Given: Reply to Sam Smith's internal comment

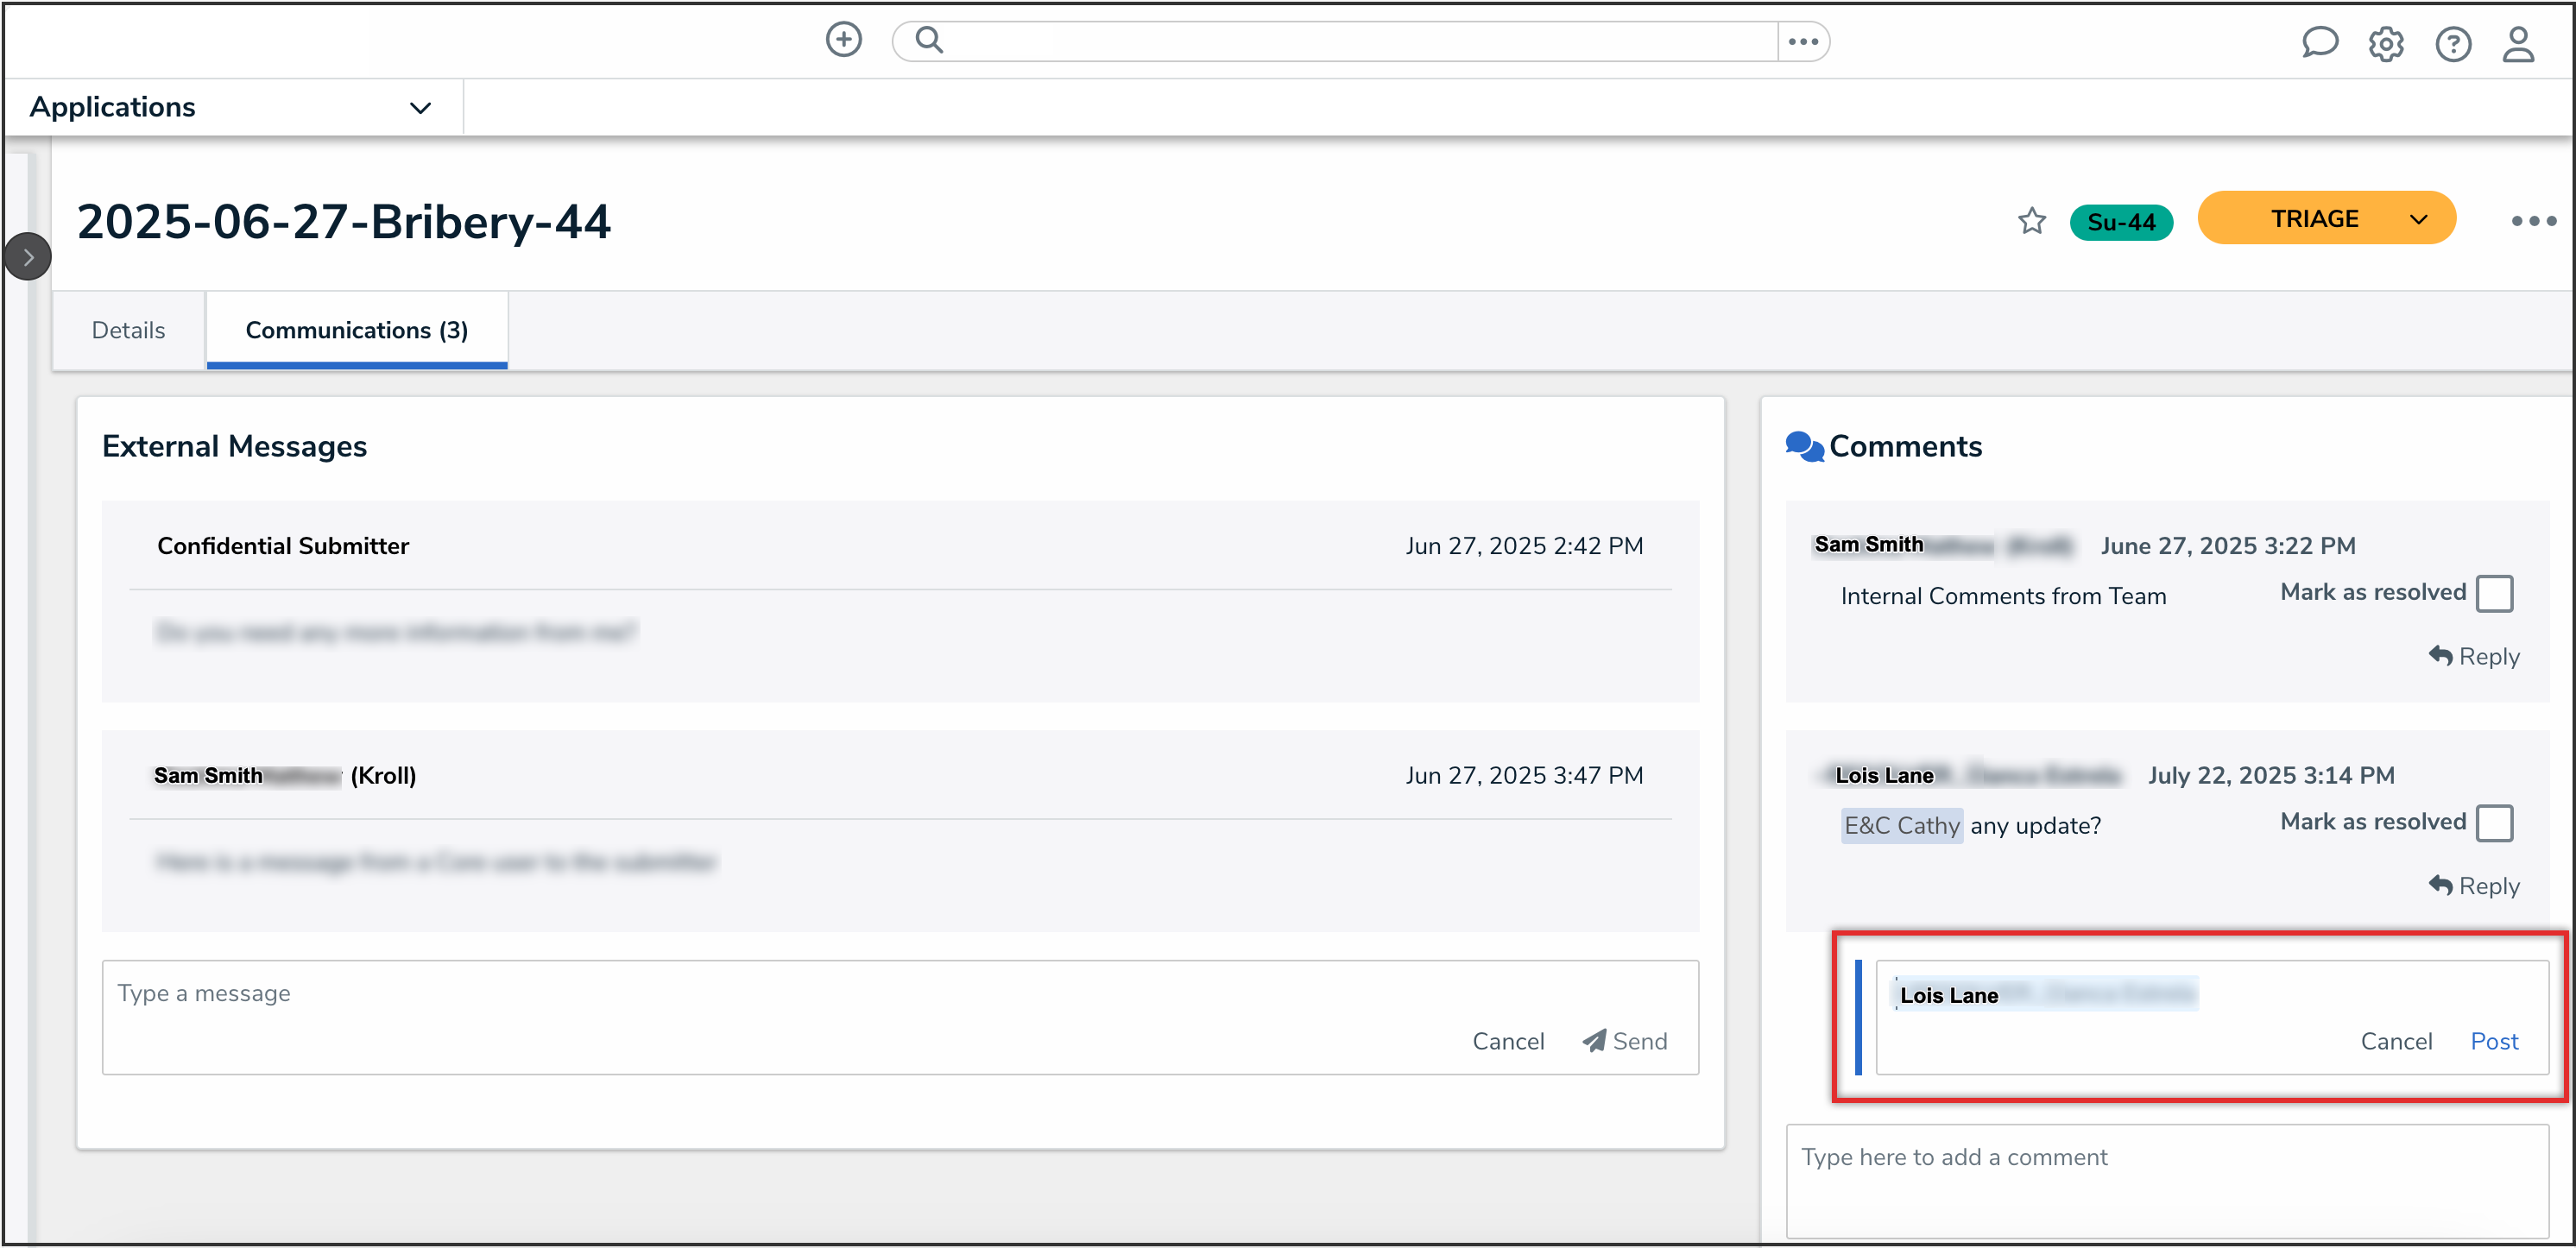Looking at the screenshot, I should [x=2473, y=656].
